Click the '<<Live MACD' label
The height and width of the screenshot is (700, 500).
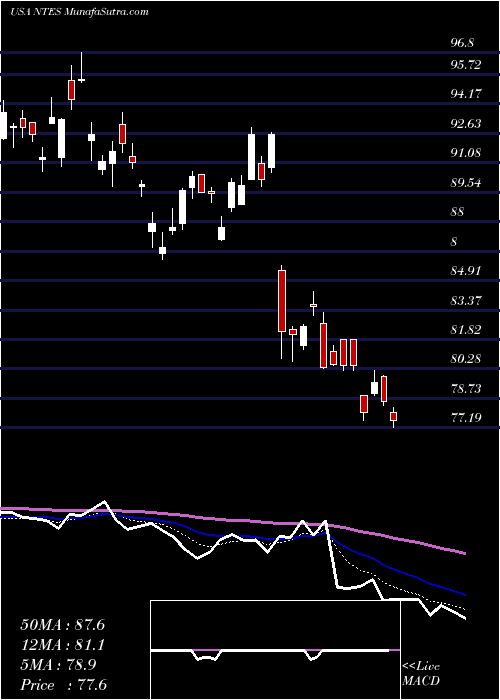[421, 674]
